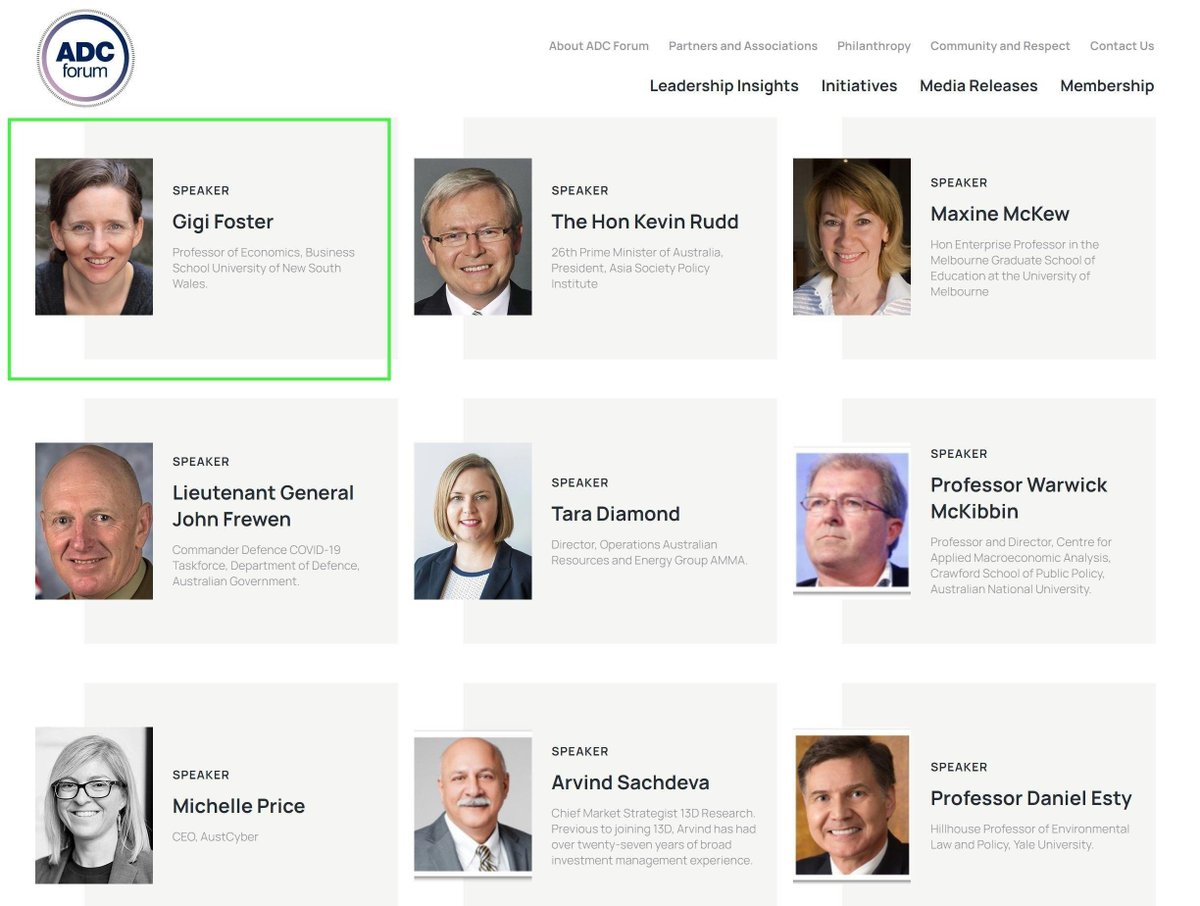Click Arvind Sachdeva's portrait photo
The width and height of the screenshot is (1200, 906).
pos(473,805)
